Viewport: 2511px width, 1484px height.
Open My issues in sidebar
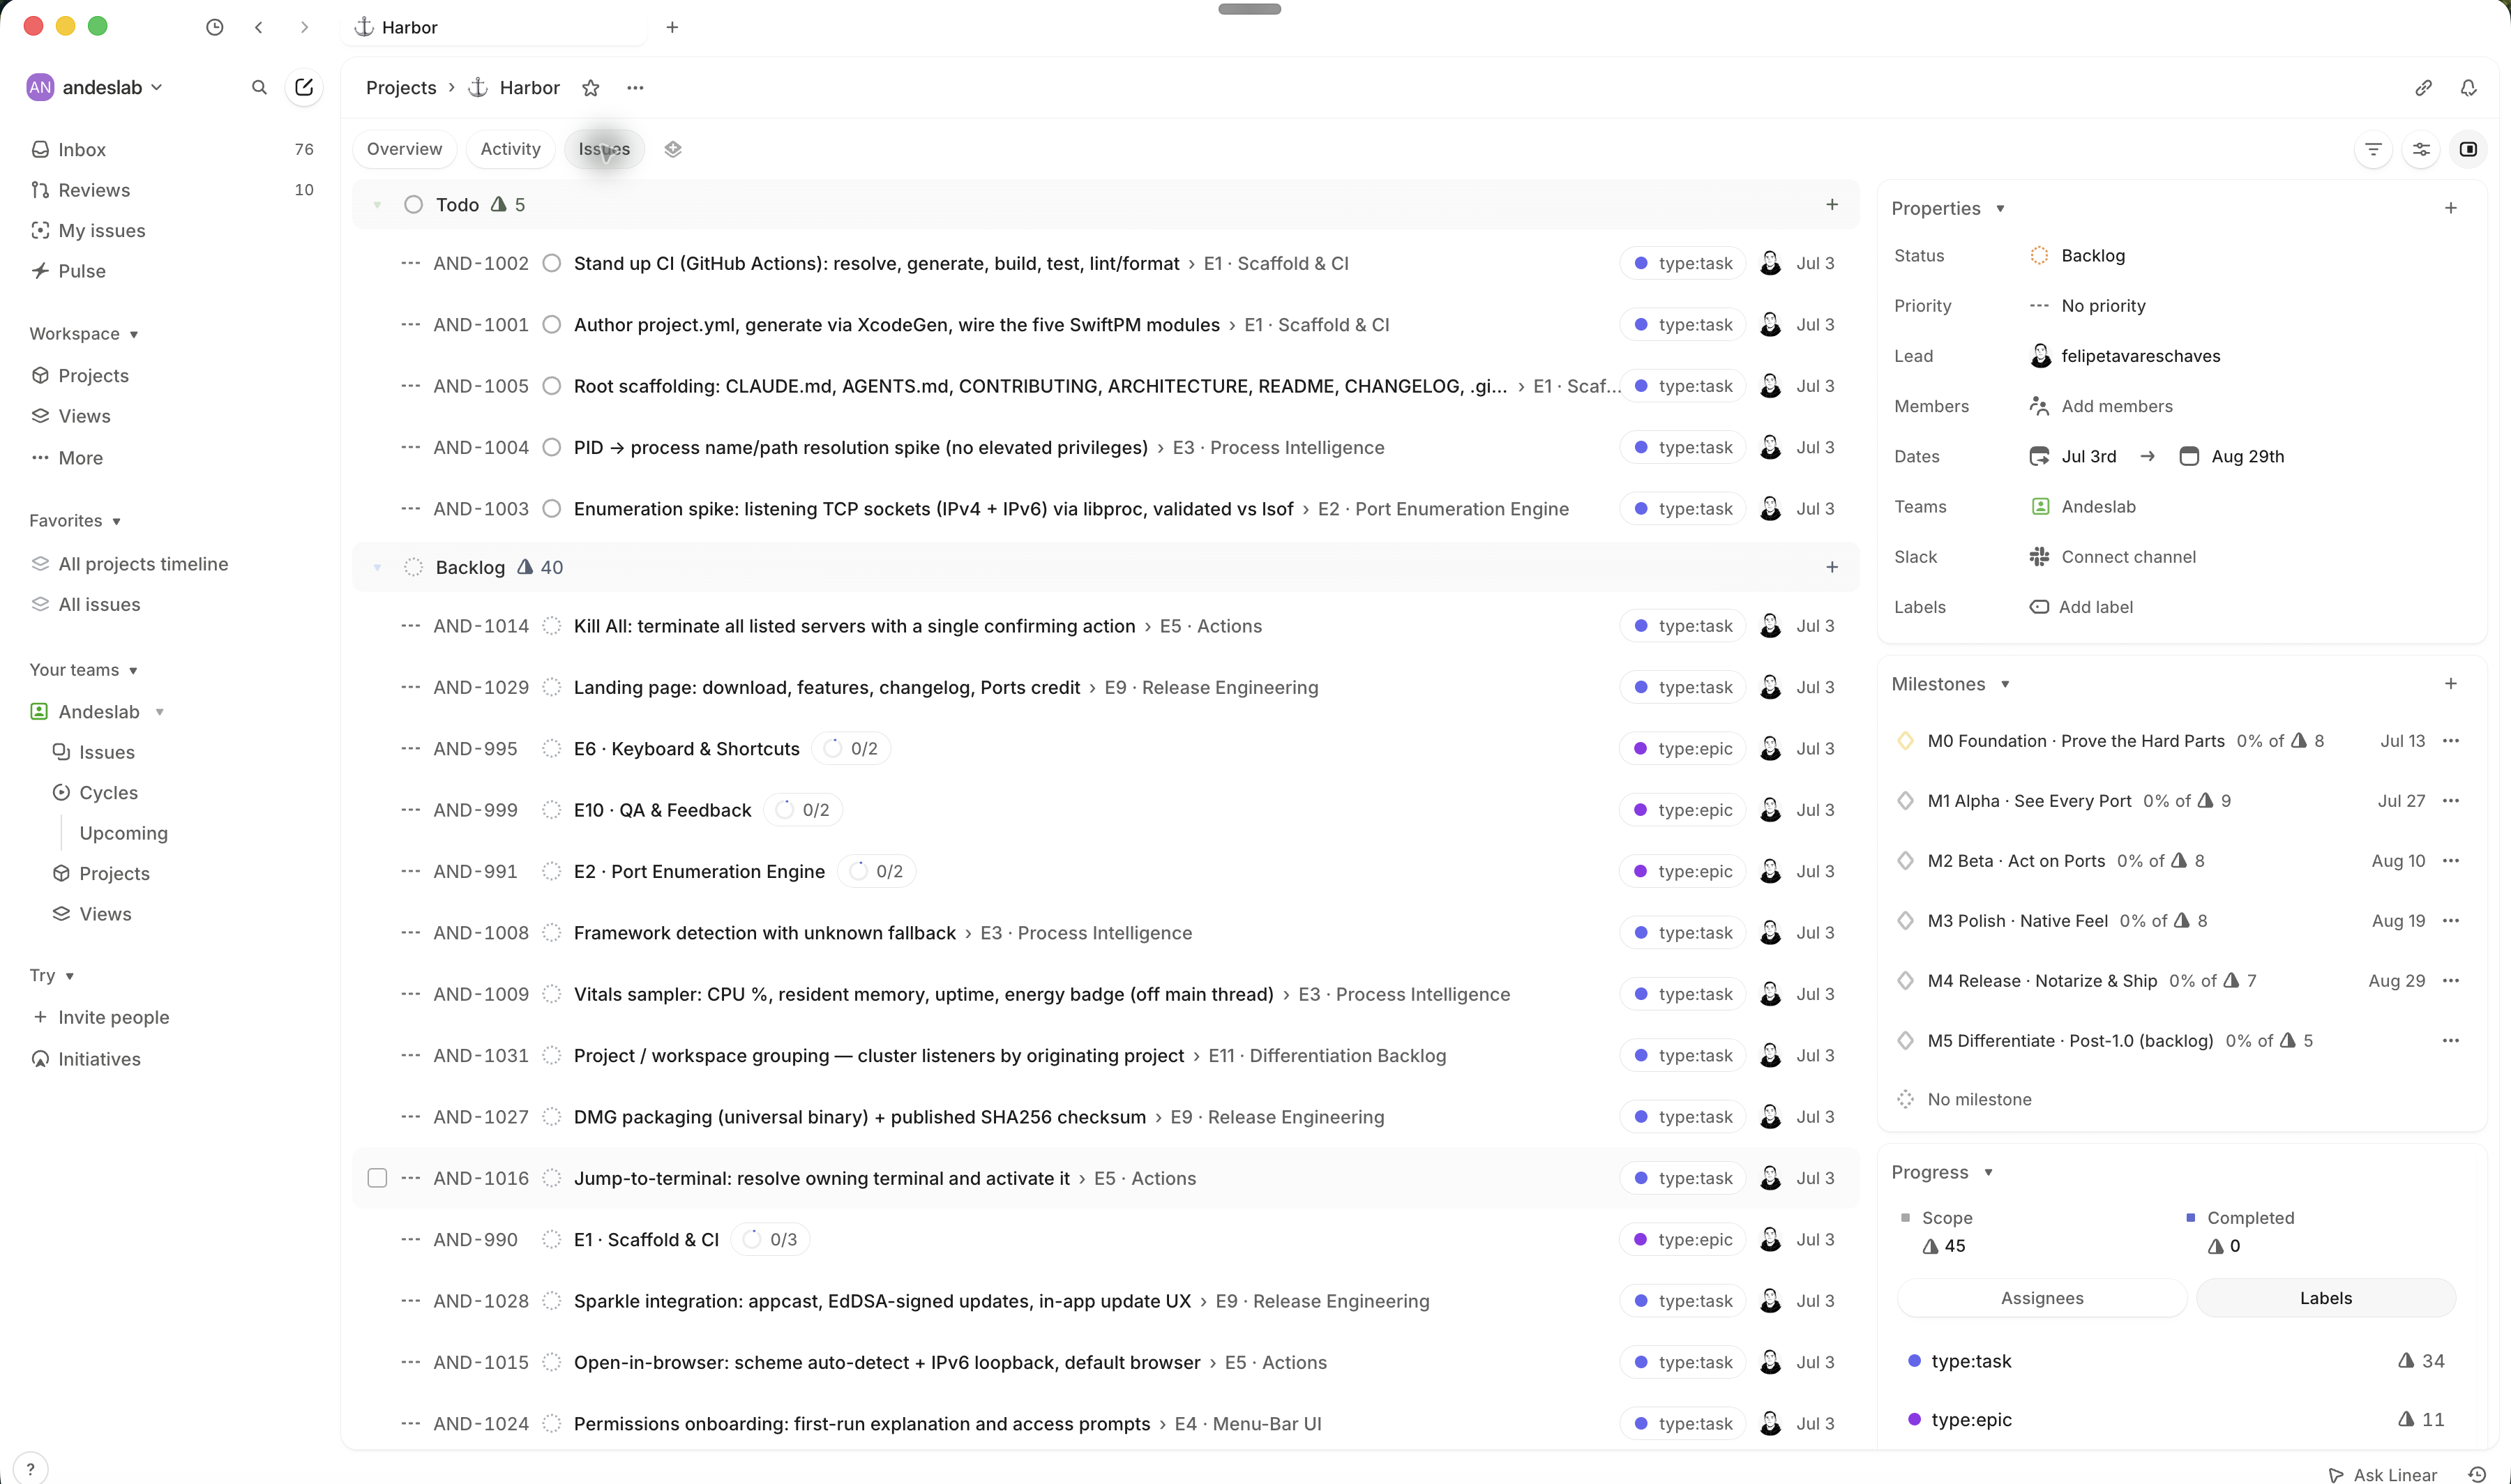[x=172, y=230]
